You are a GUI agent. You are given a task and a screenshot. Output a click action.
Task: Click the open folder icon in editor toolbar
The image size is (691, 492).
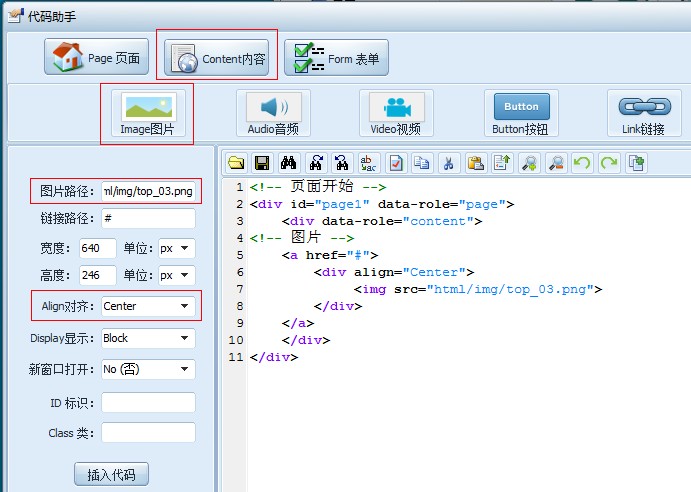[x=236, y=163]
